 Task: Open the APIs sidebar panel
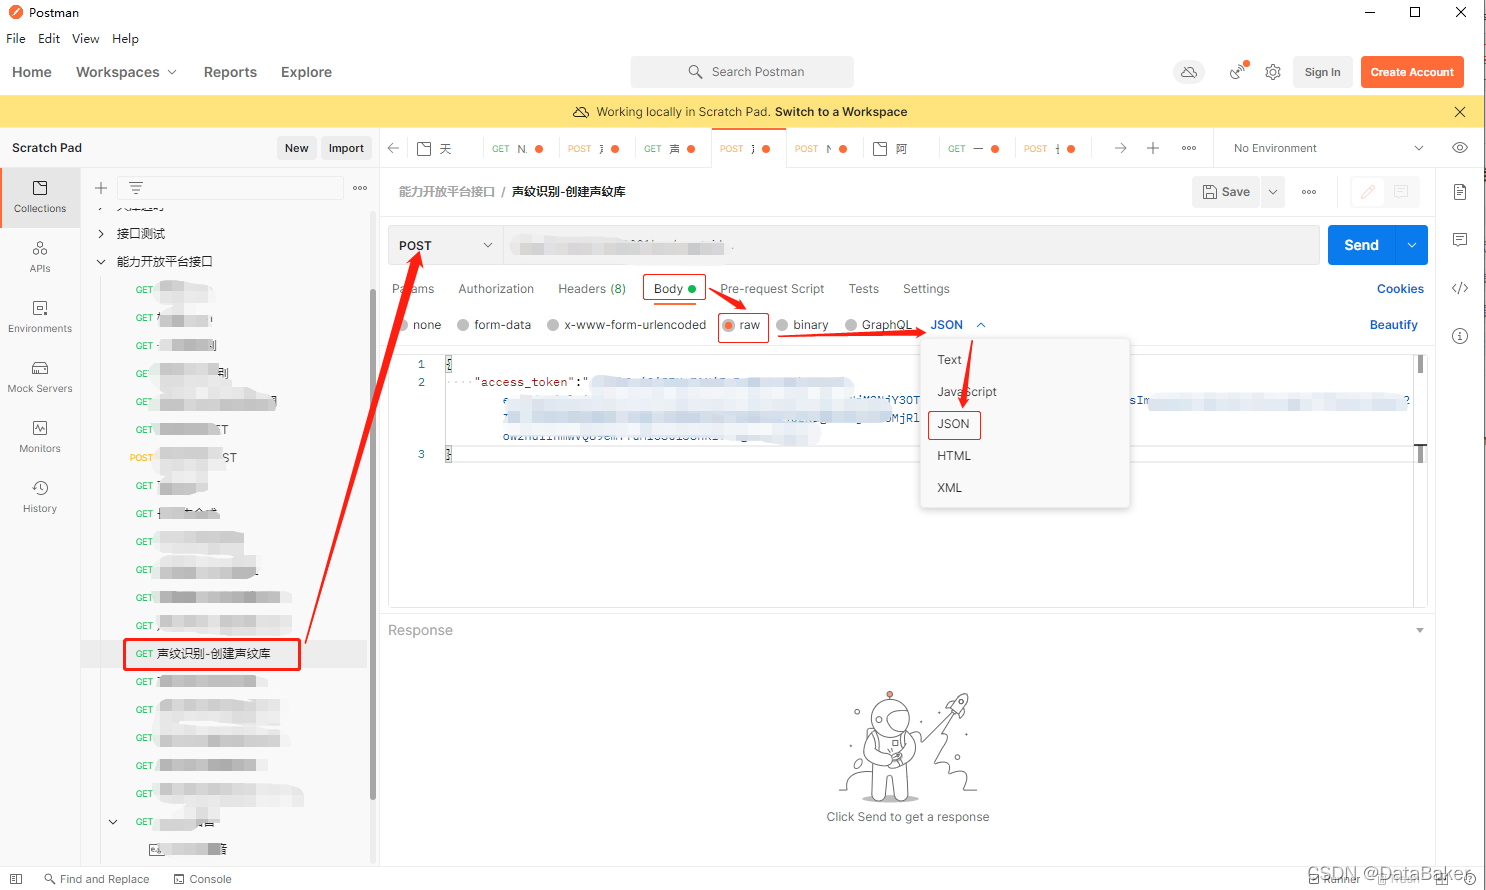(x=40, y=257)
